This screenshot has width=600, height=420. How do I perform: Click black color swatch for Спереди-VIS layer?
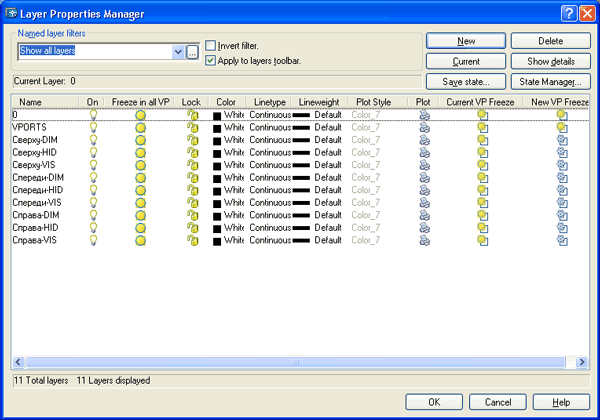pyautogui.click(x=217, y=203)
